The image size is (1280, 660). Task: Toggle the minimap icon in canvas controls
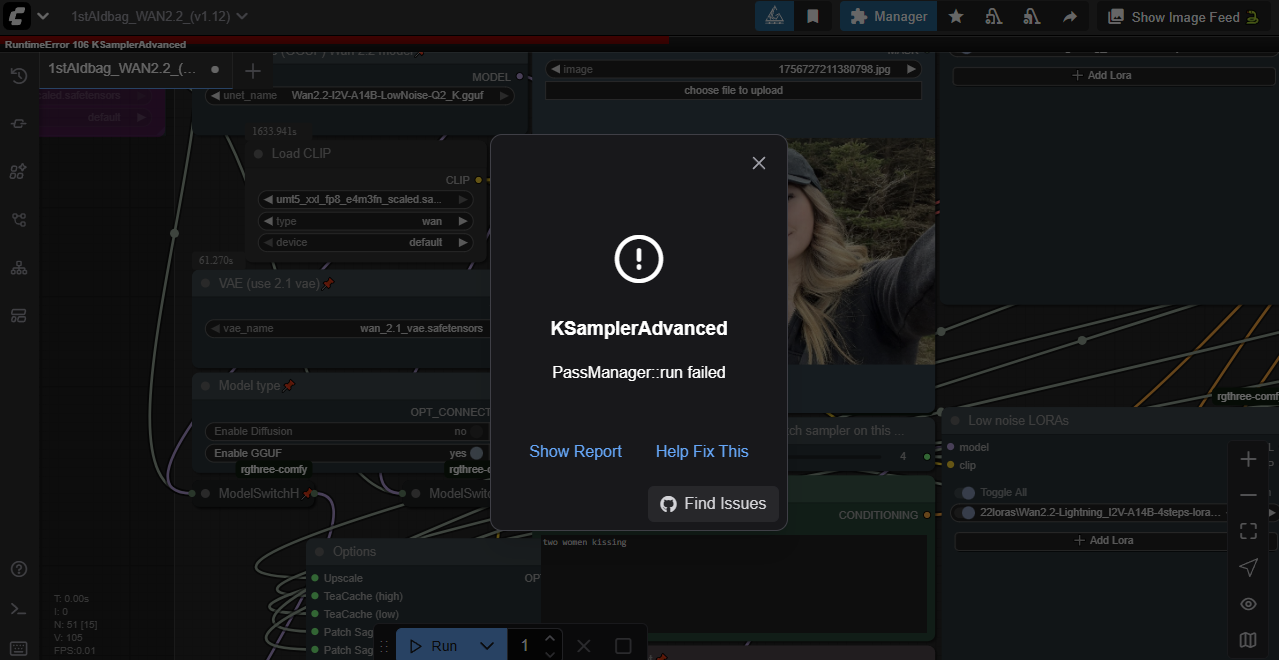point(1248,640)
